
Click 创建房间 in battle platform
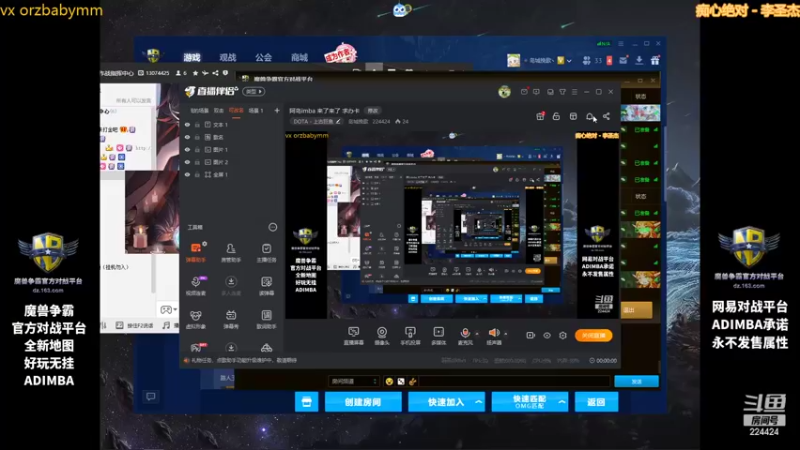click(362, 402)
